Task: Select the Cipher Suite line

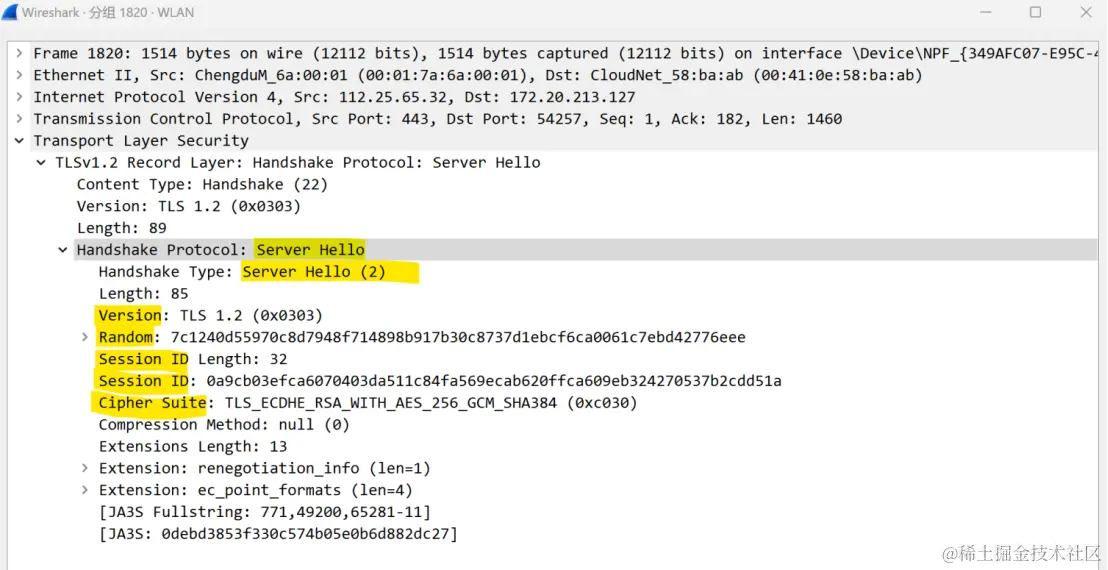Action: tap(367, 403)
